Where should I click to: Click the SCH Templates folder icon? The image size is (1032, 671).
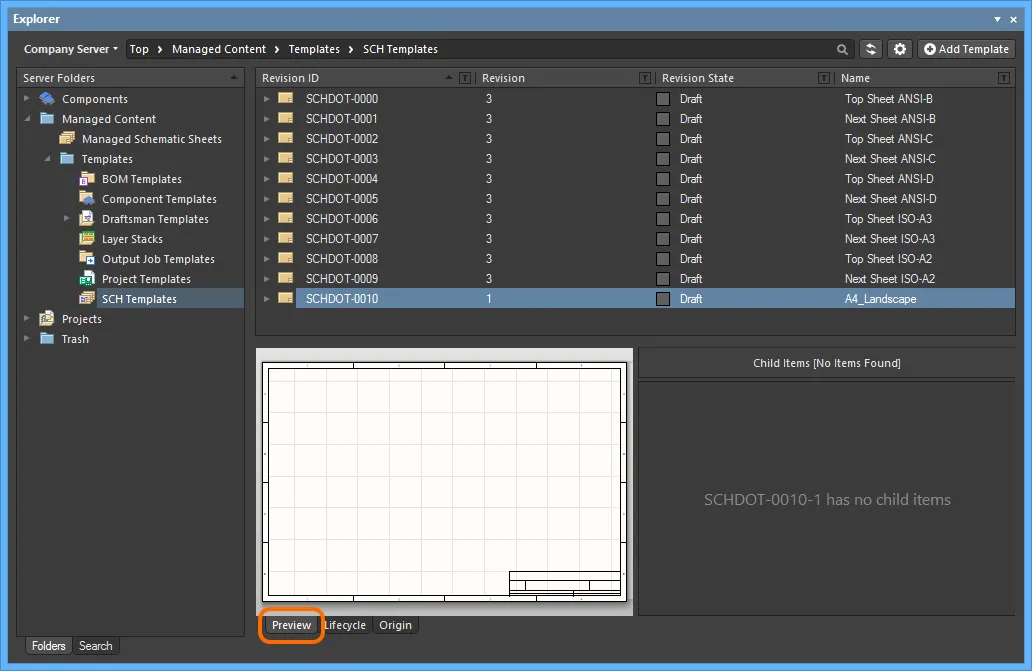tap(87, 299)
